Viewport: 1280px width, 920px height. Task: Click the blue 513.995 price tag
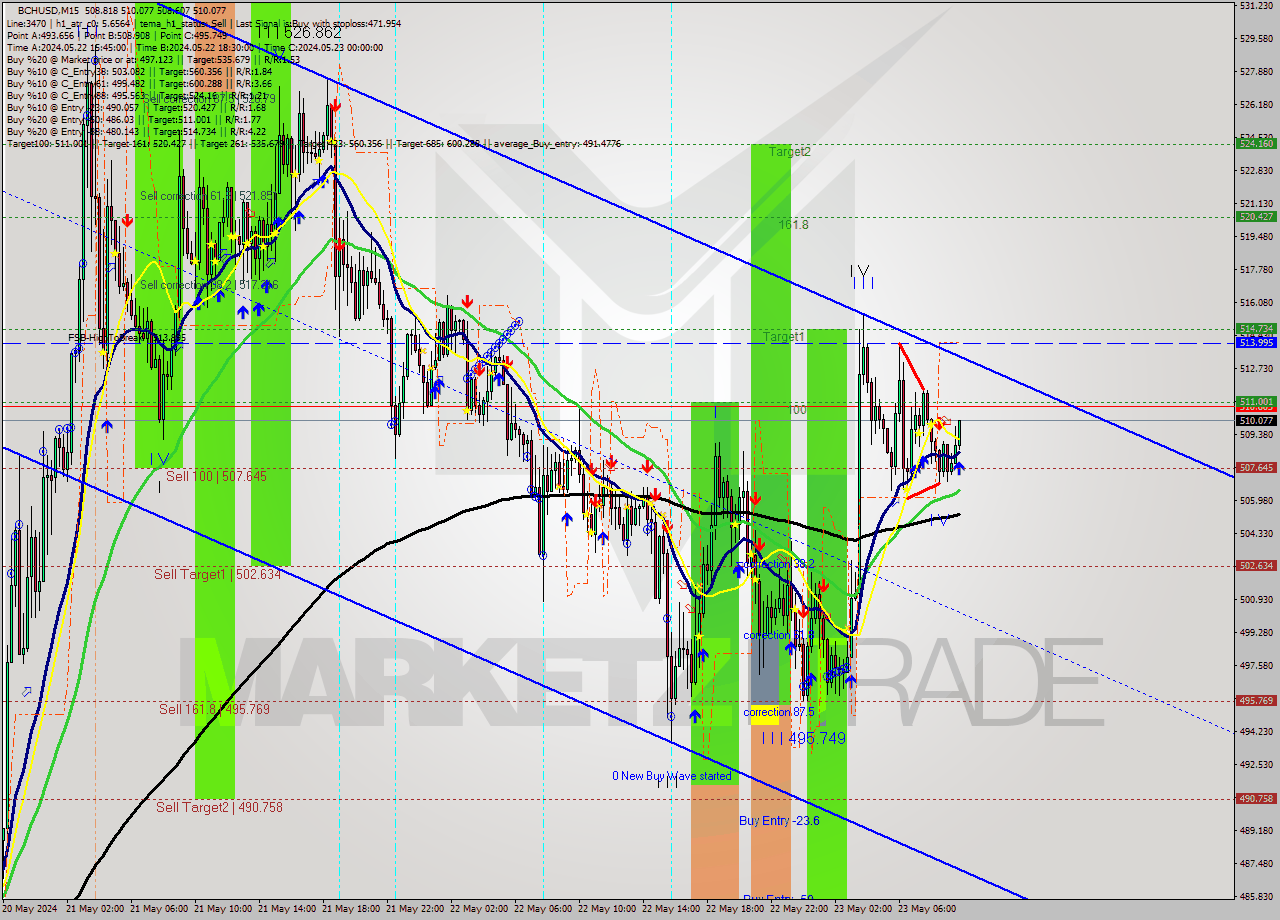1255,342
